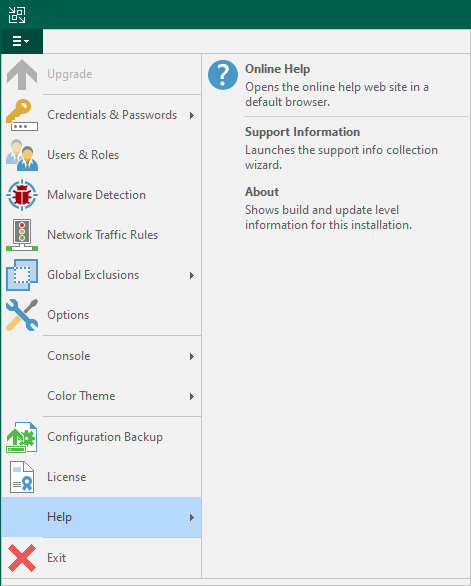Expand the Global Exclusions submenu arrow
Screen dimensions: 471x586
(x=192, y=275)
